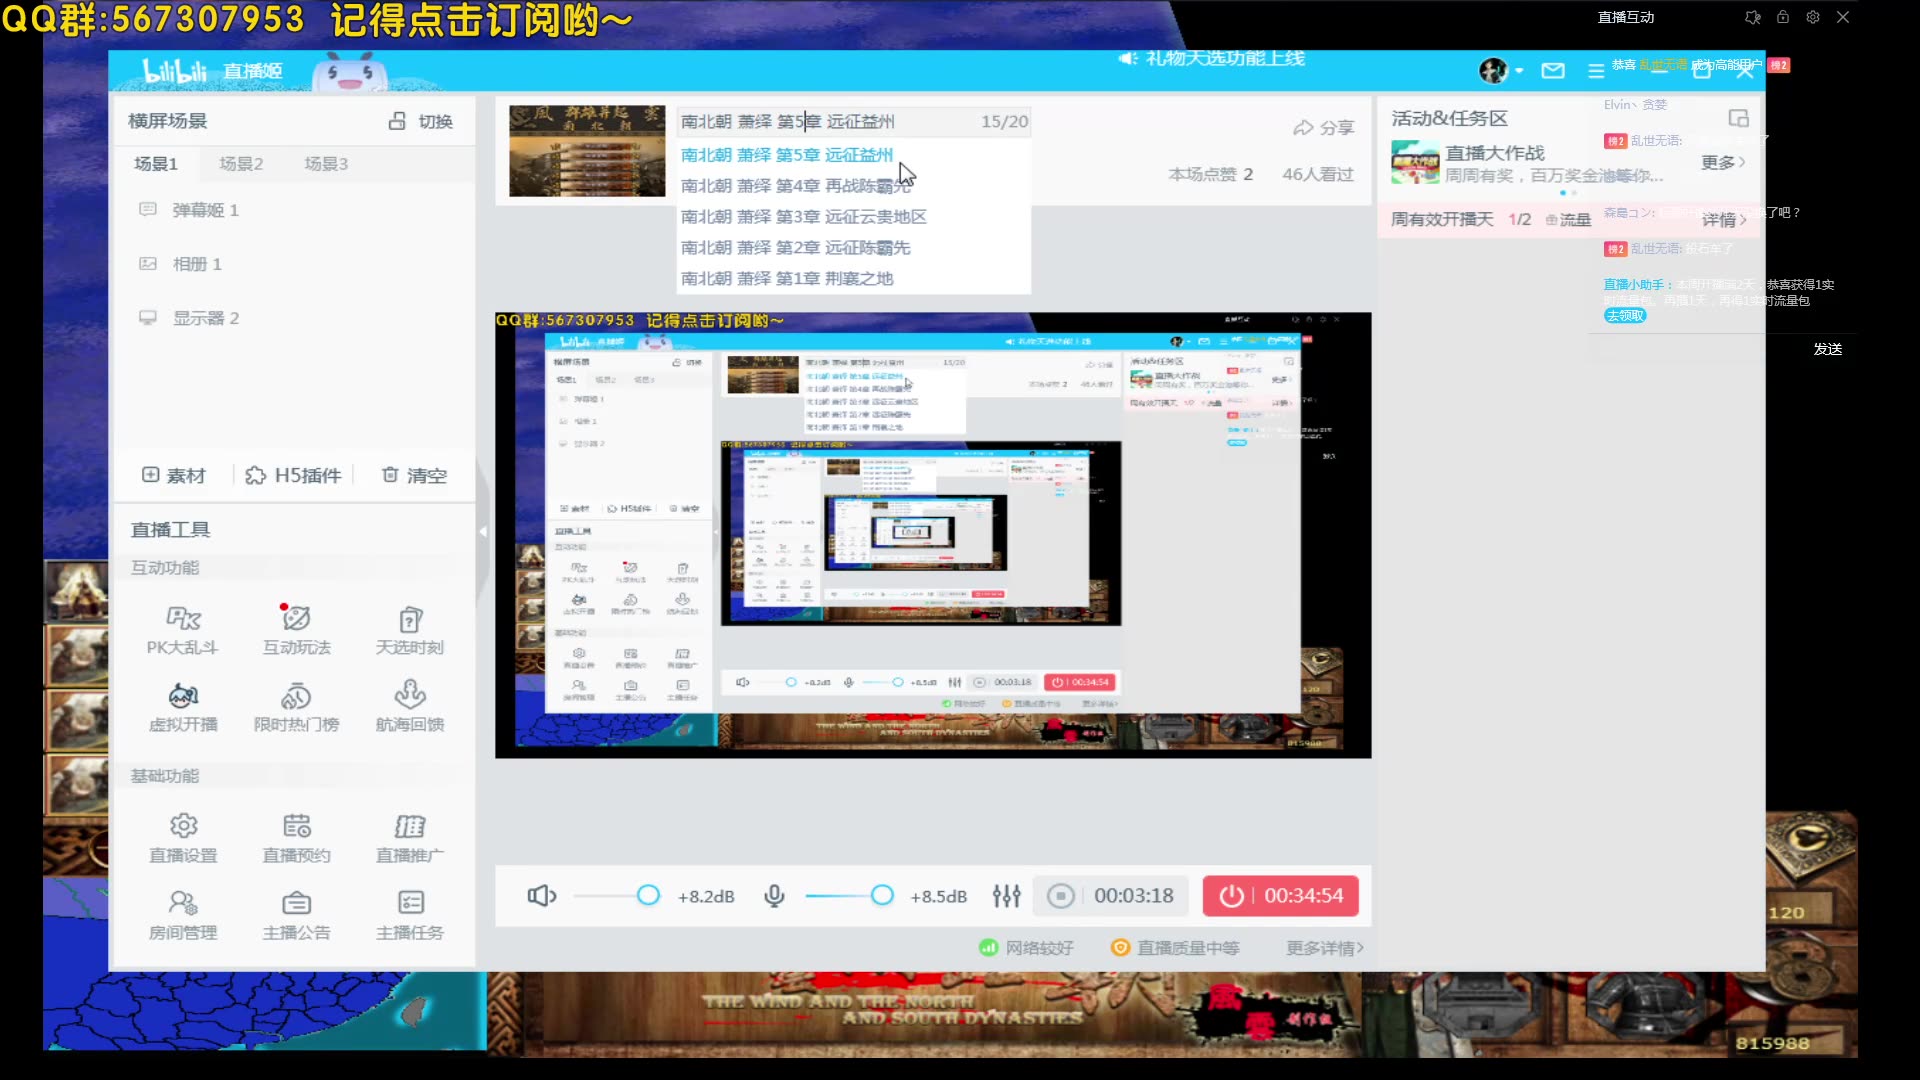Collapse the left sidebar panel arrow

[x=482, y=532]
